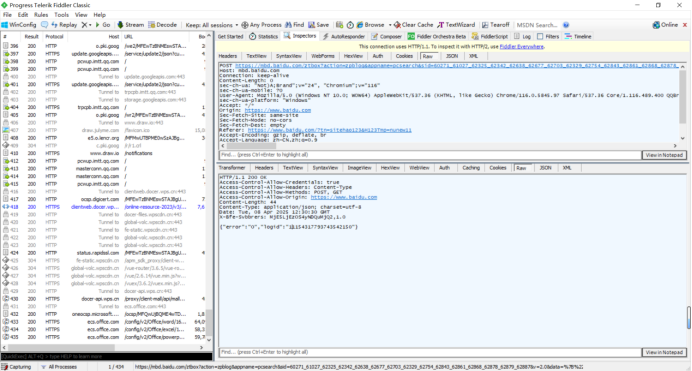The height and width of the screenshot is (371, 692).
Task: Select request WebForms inspector tab
Action: pyautogui.click(x=323, y=56)
